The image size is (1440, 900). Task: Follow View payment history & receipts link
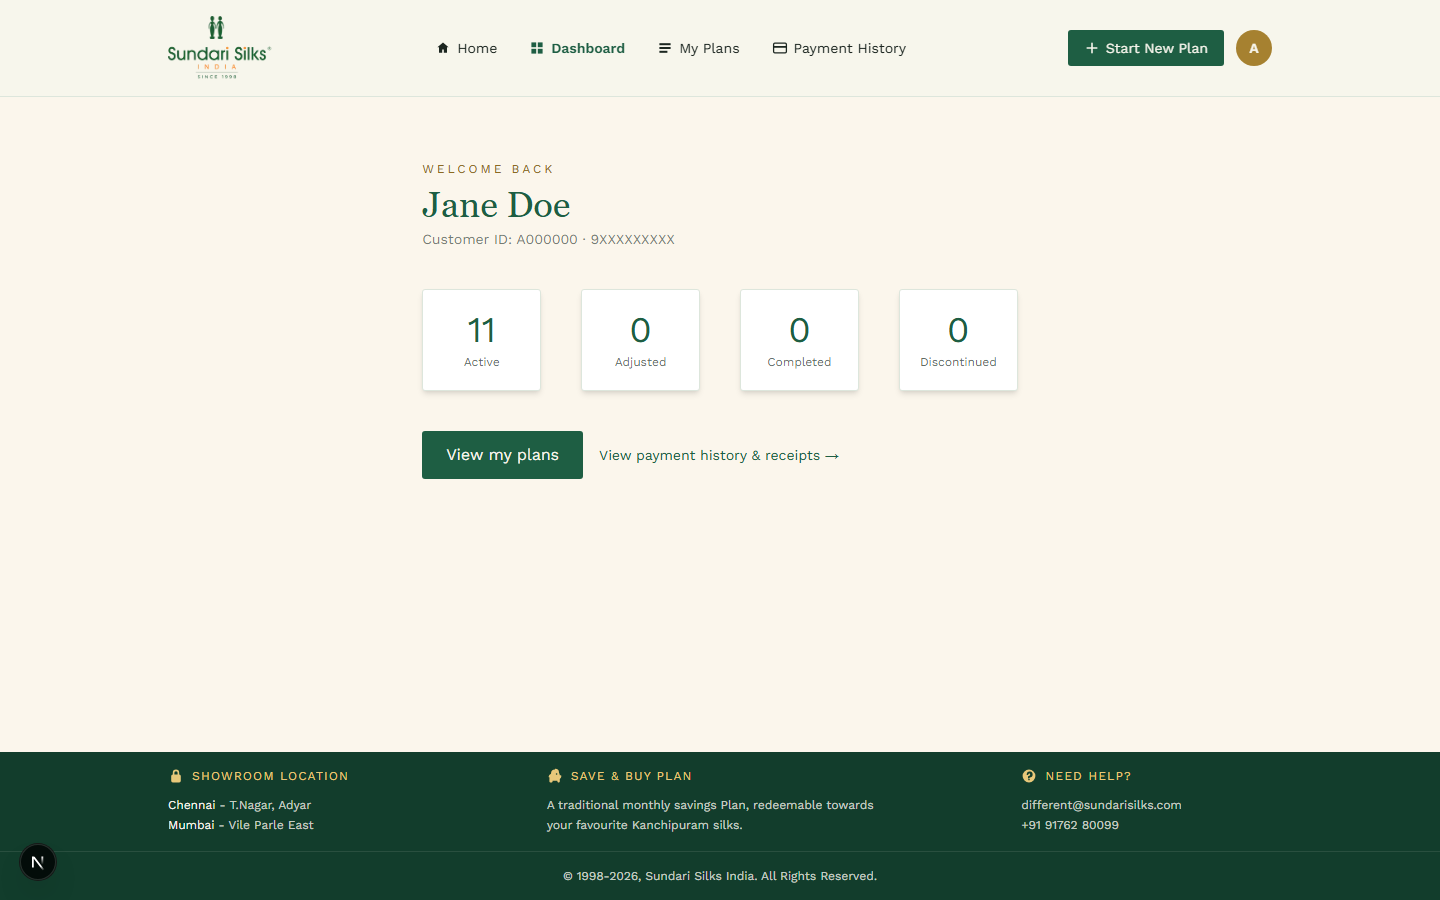tap(719, 455)
